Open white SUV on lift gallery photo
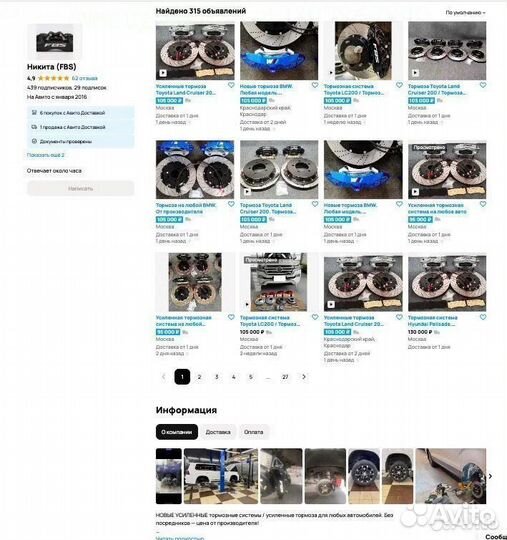The image size is (507, 540). [221, 476]
